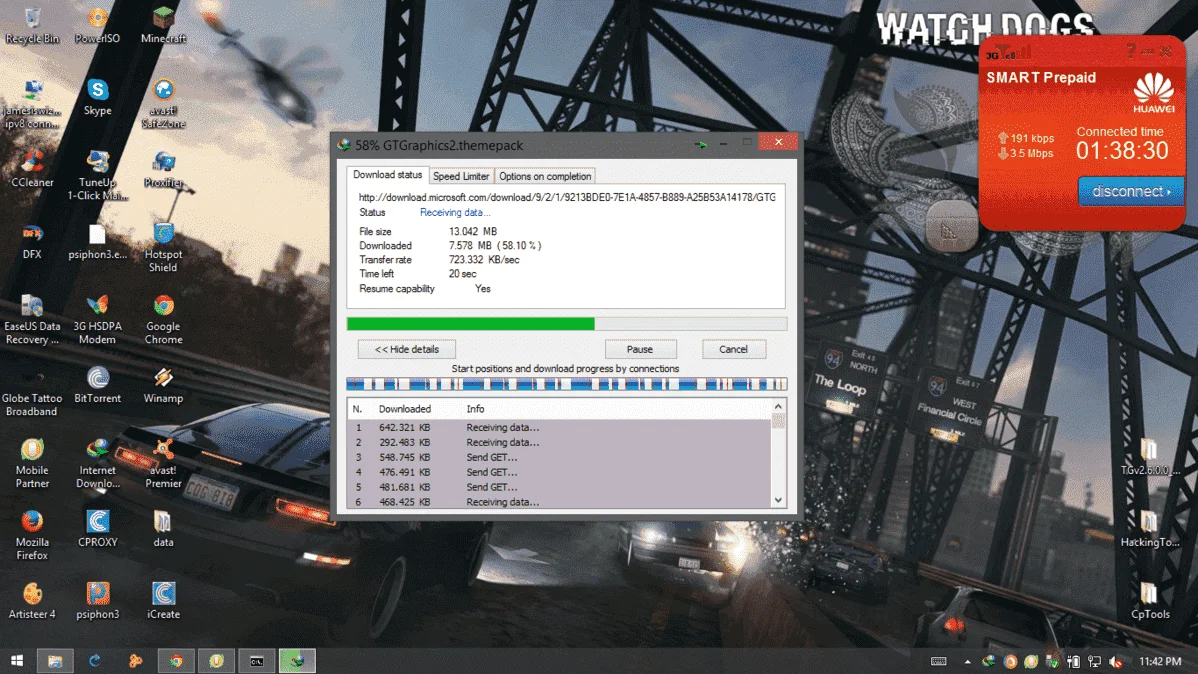This screenshot has height=674, width=1198.
Task: Click scroll up arrow in connections list
Action: coord(779,407)
